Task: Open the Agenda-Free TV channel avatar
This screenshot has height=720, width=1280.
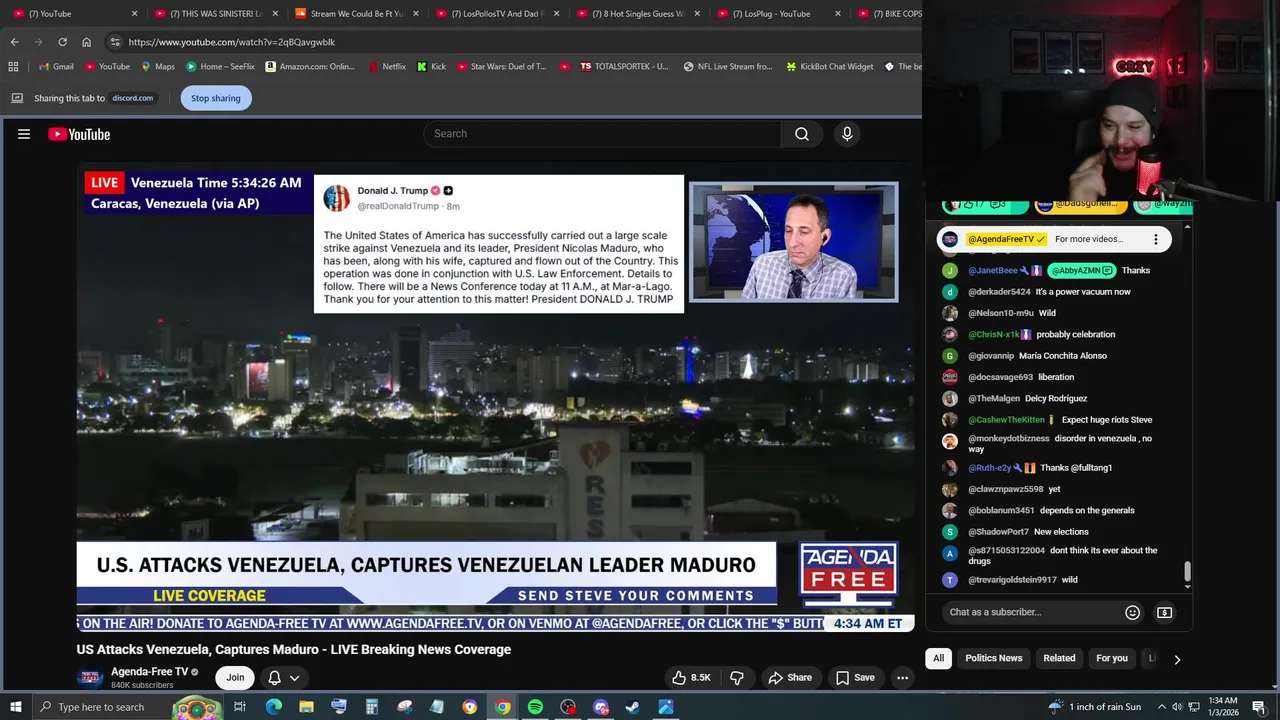Action: point(90,678)
